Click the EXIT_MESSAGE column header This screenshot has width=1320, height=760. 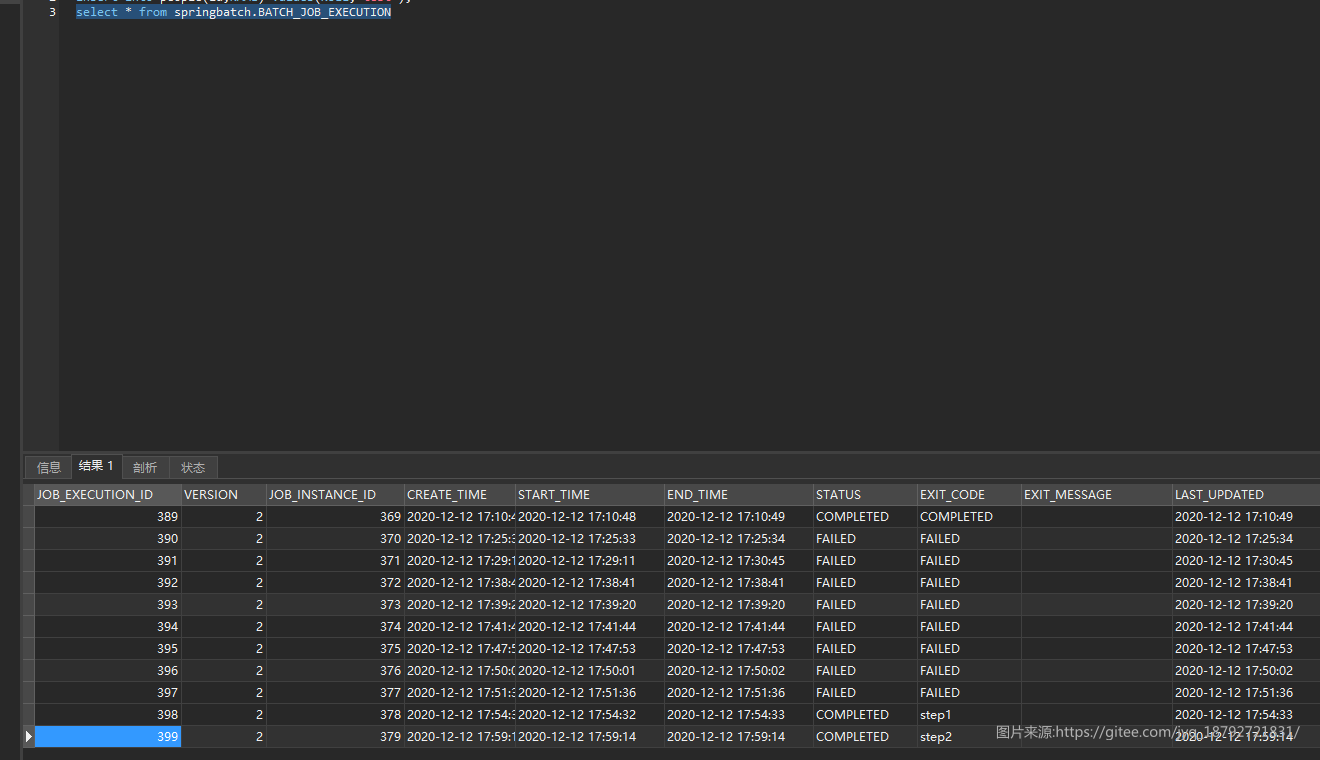[x=1097, y=495]
